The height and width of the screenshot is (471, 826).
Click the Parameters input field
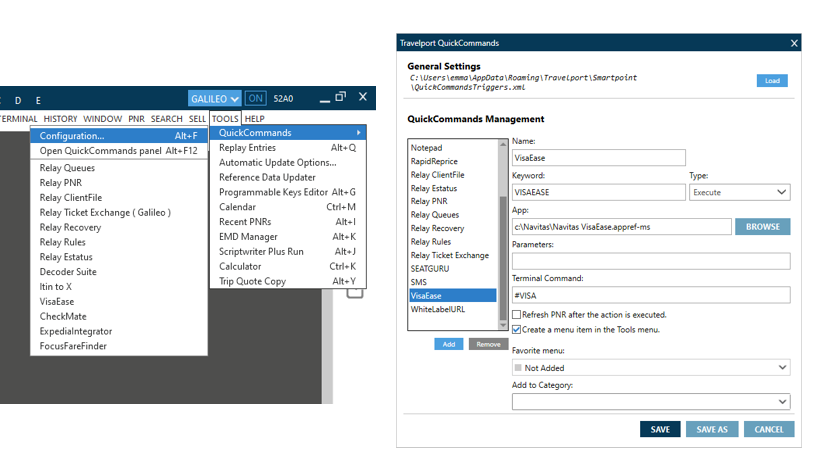coord(651,261)
